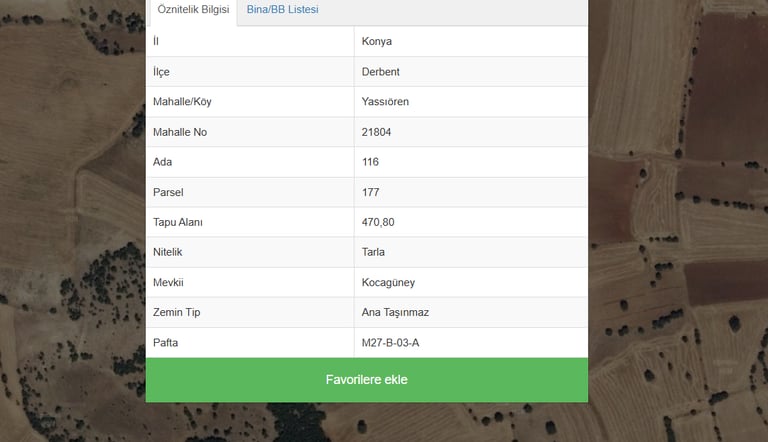This screenshot has width=768, height=442.
Task: Select the Yassıören value
Action: coord(385,102)
